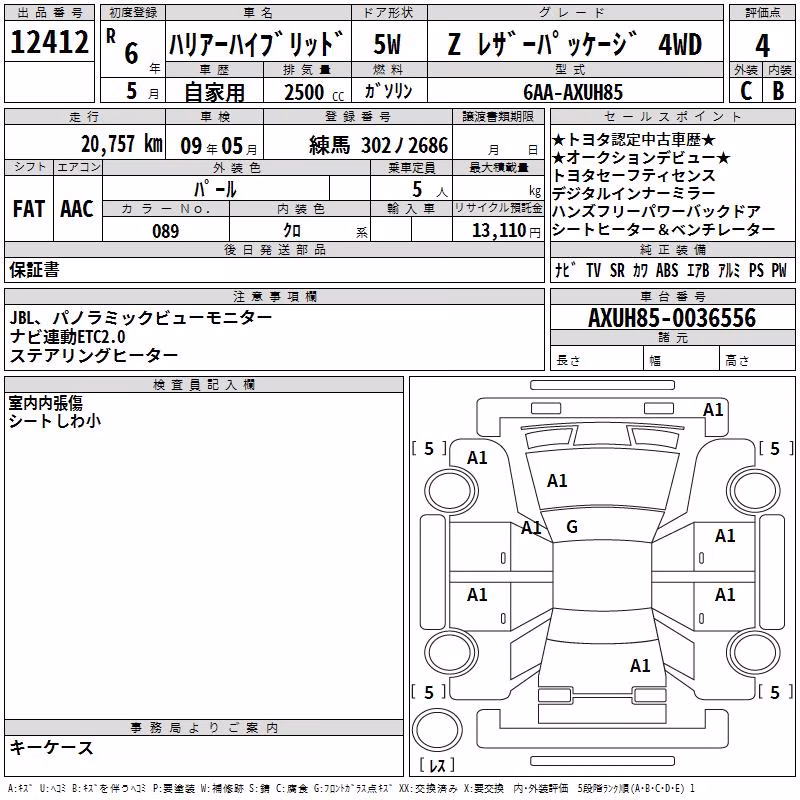This screenshot has height=800, width=800.
Task: Click the キーケース notice text
Action: point(52,748)
